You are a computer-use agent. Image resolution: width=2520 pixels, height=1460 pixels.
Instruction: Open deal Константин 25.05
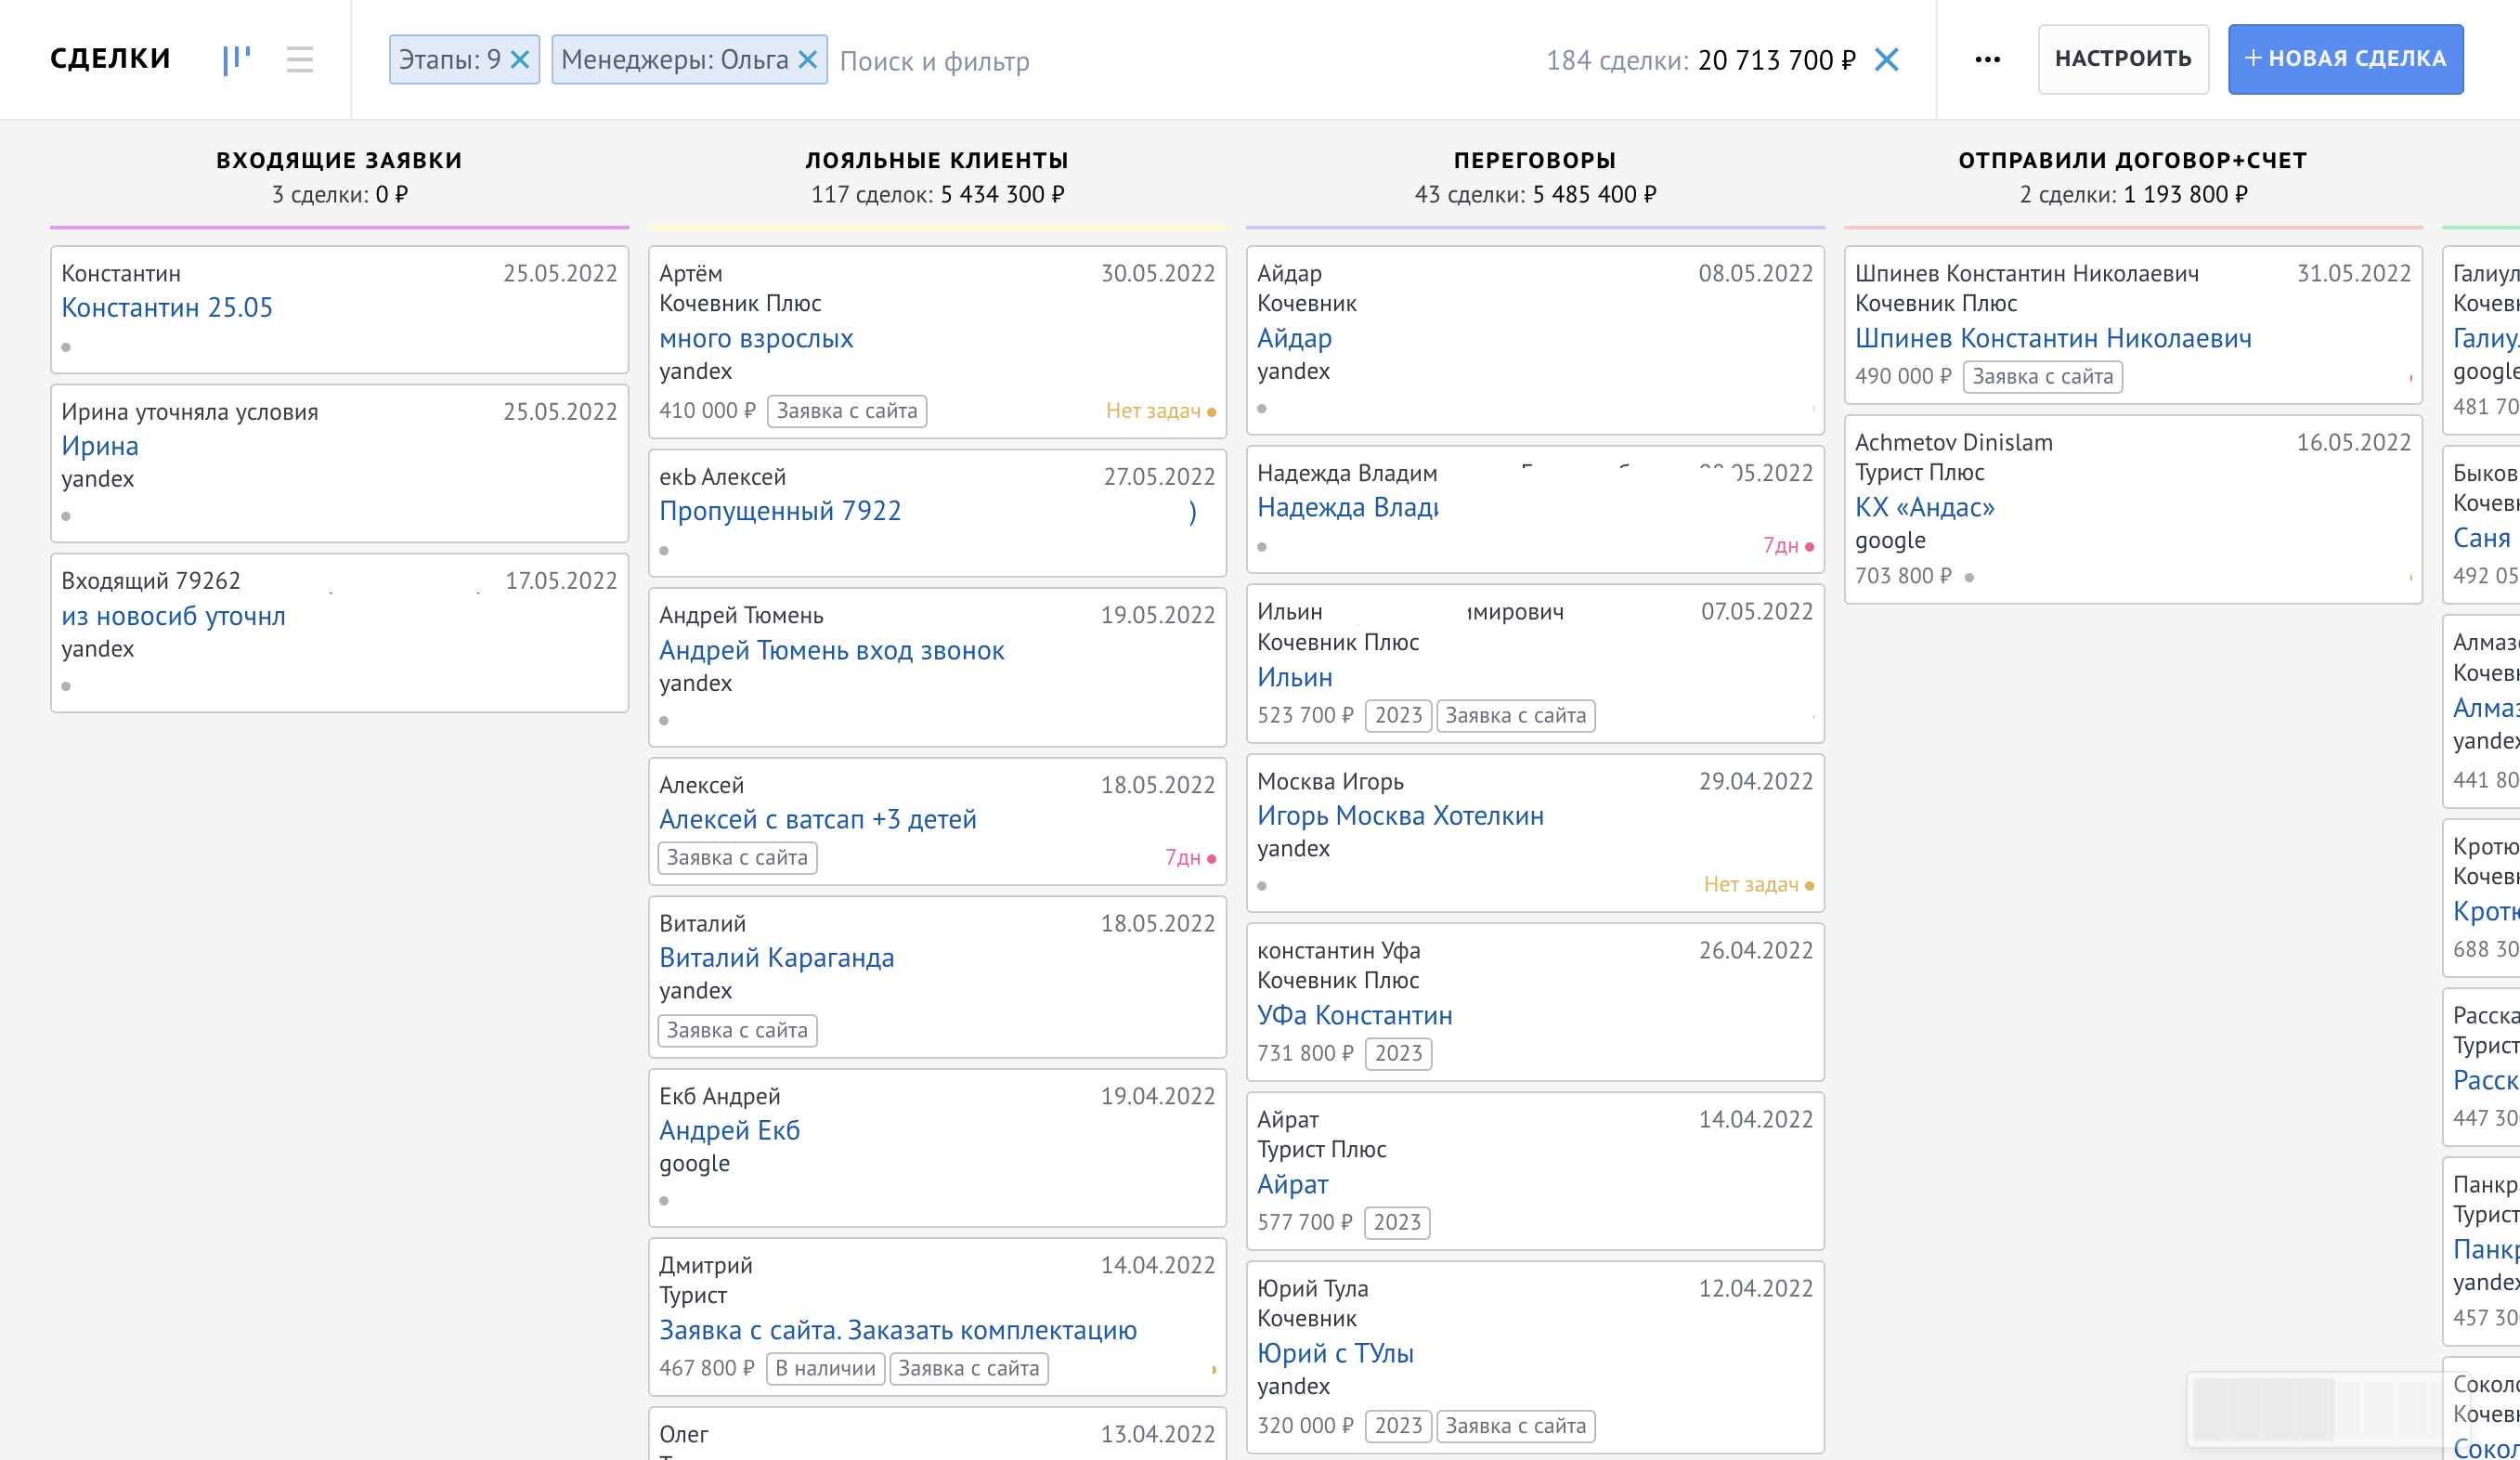point(167,308)
